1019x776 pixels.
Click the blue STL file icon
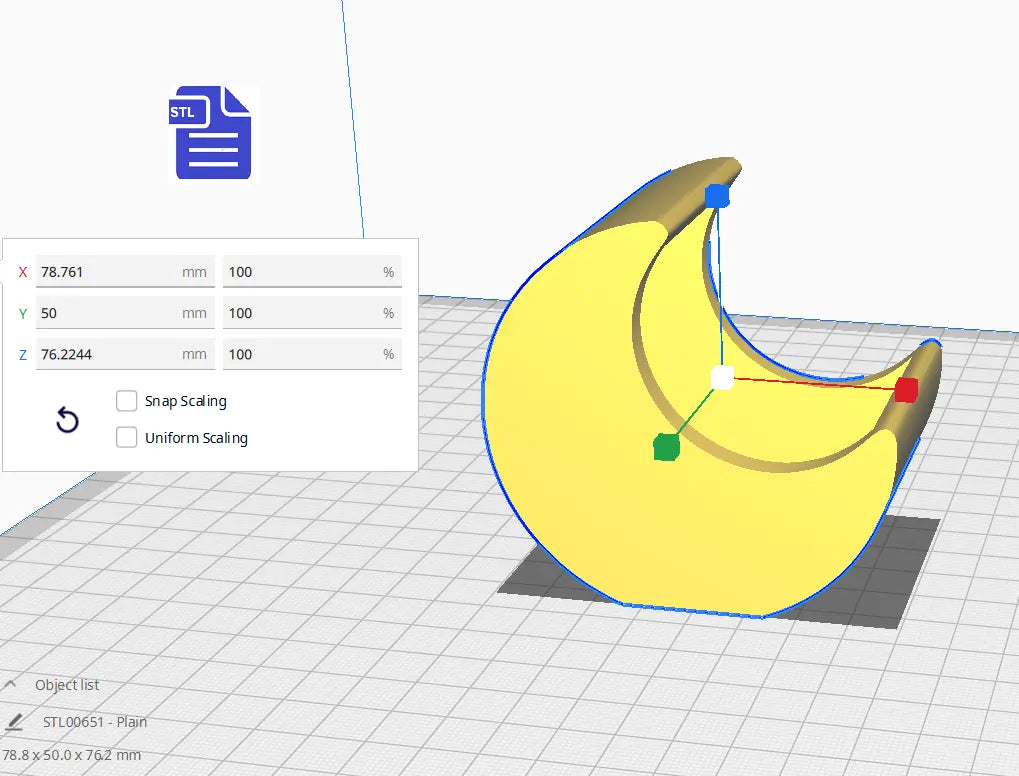click(212, 133)
